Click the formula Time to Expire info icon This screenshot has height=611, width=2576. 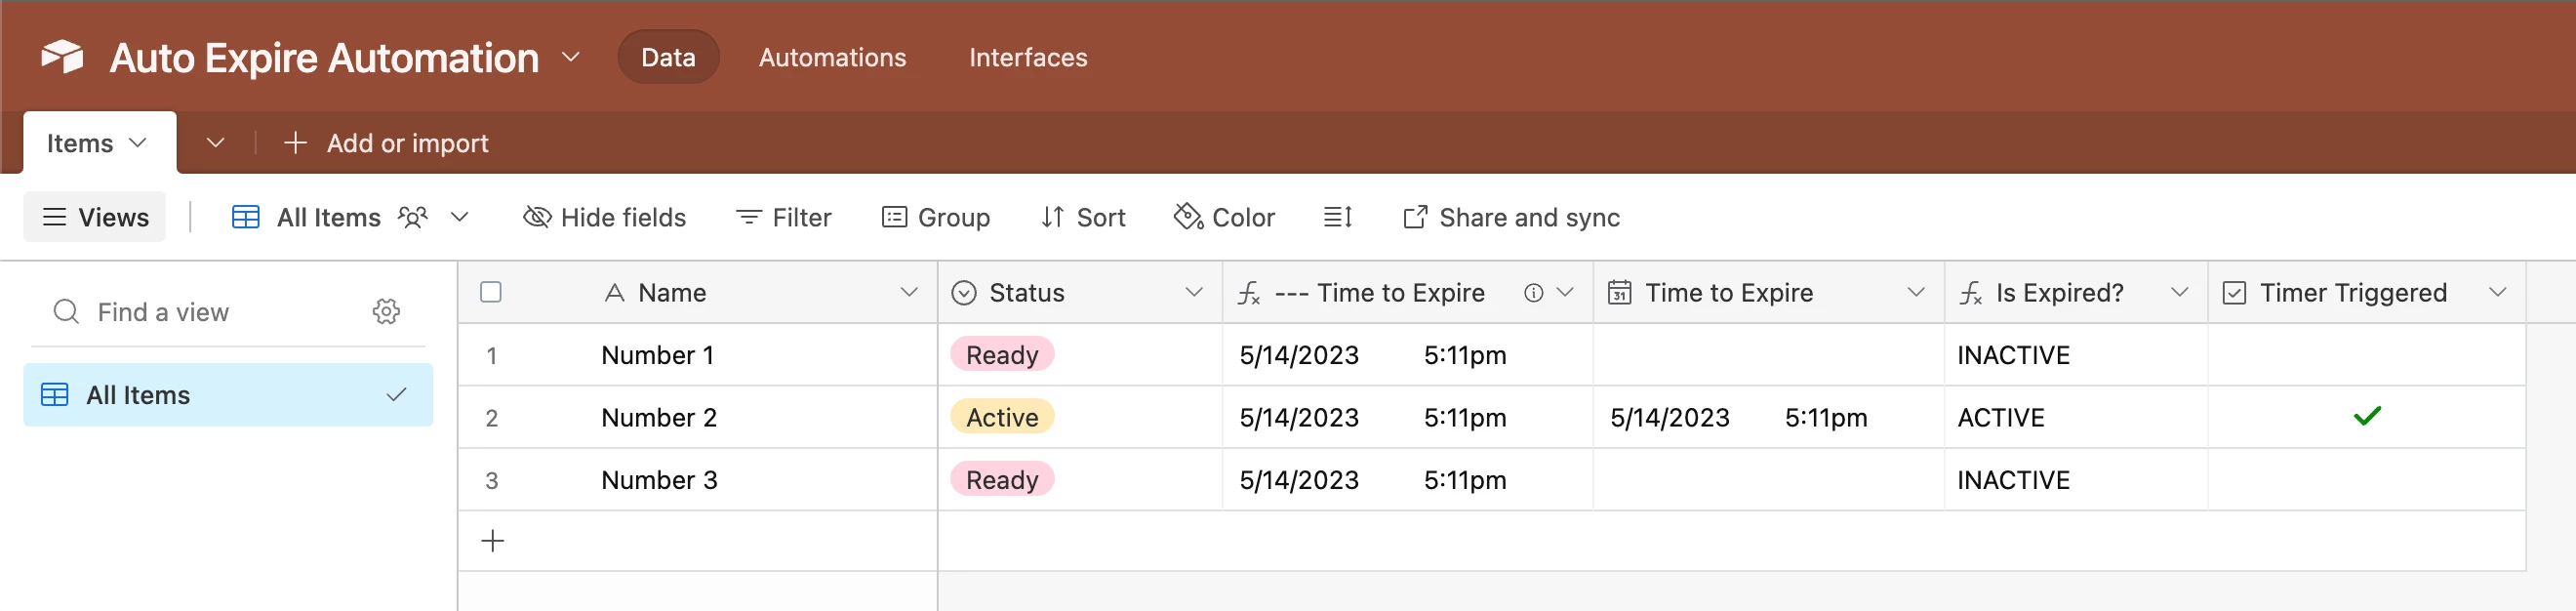point(1533,292)
